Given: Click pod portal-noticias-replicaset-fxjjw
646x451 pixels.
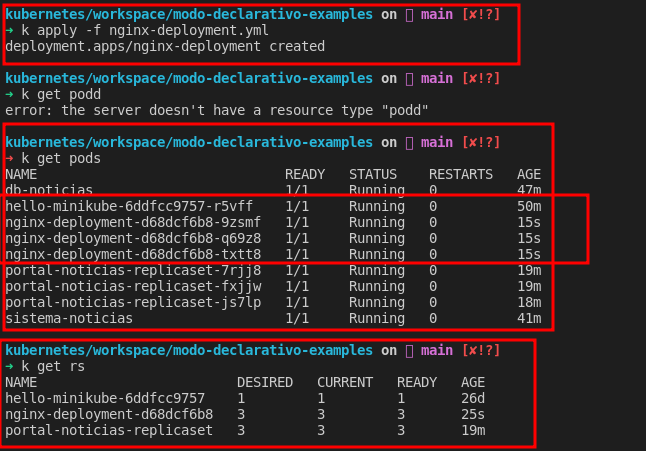Looking at the screenshot, I should [133, 286].
